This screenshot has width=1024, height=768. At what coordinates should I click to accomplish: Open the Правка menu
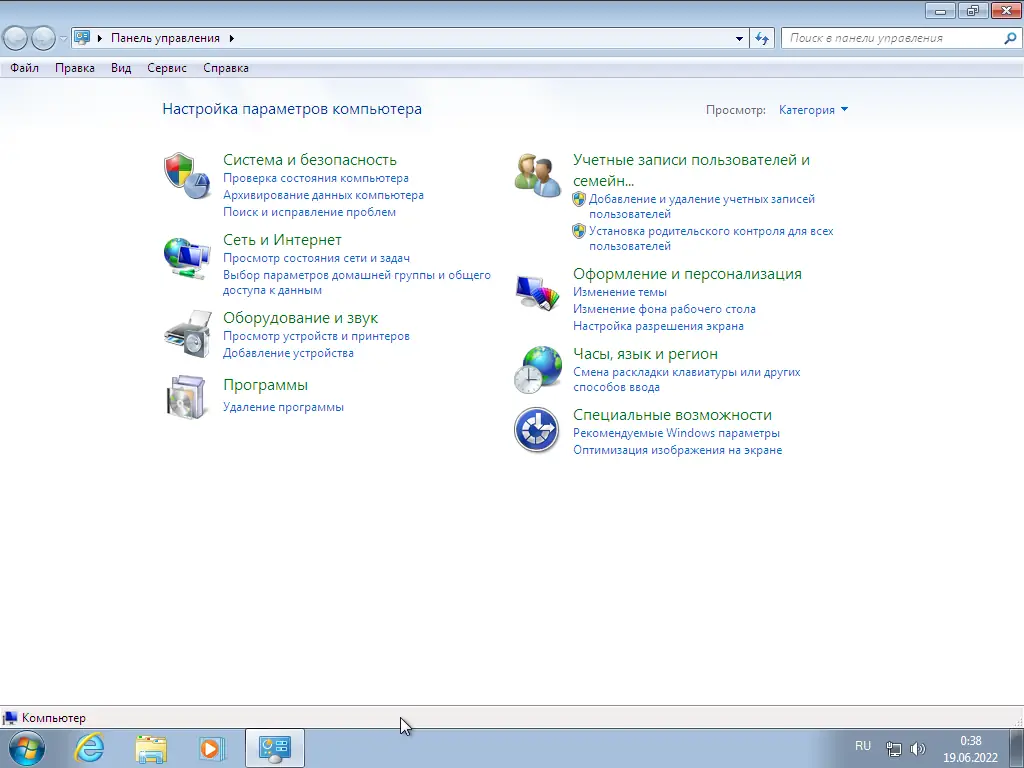(74, 68)
